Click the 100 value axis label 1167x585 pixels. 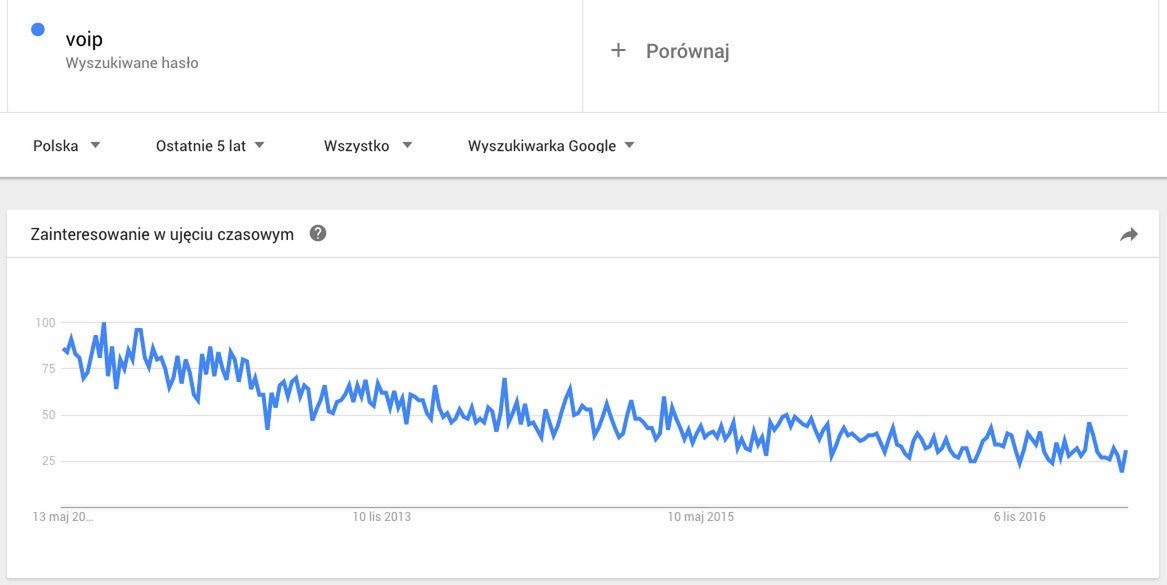coord(45,322)
